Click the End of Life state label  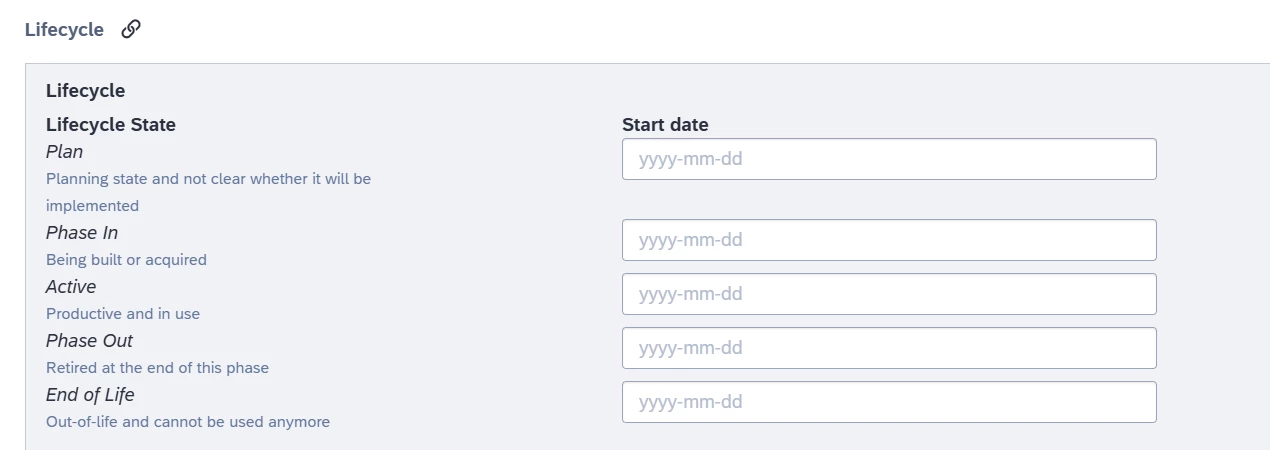(x=90, y=395)
